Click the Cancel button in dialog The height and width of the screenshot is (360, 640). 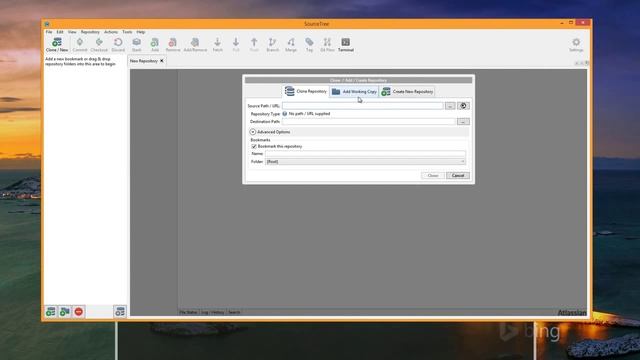point(458,176)
